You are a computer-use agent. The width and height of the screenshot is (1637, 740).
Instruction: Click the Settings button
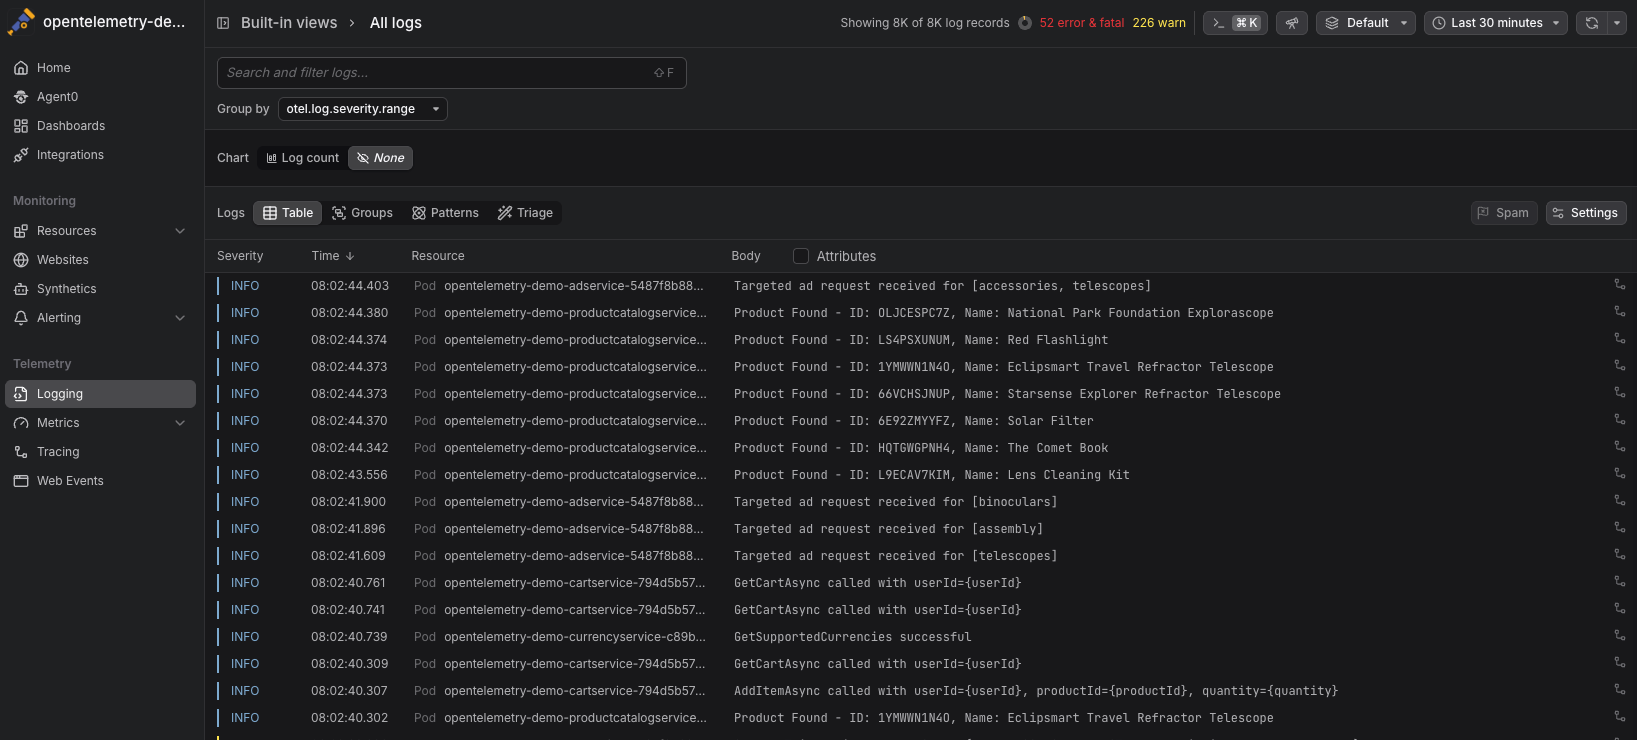[1585, 213]
